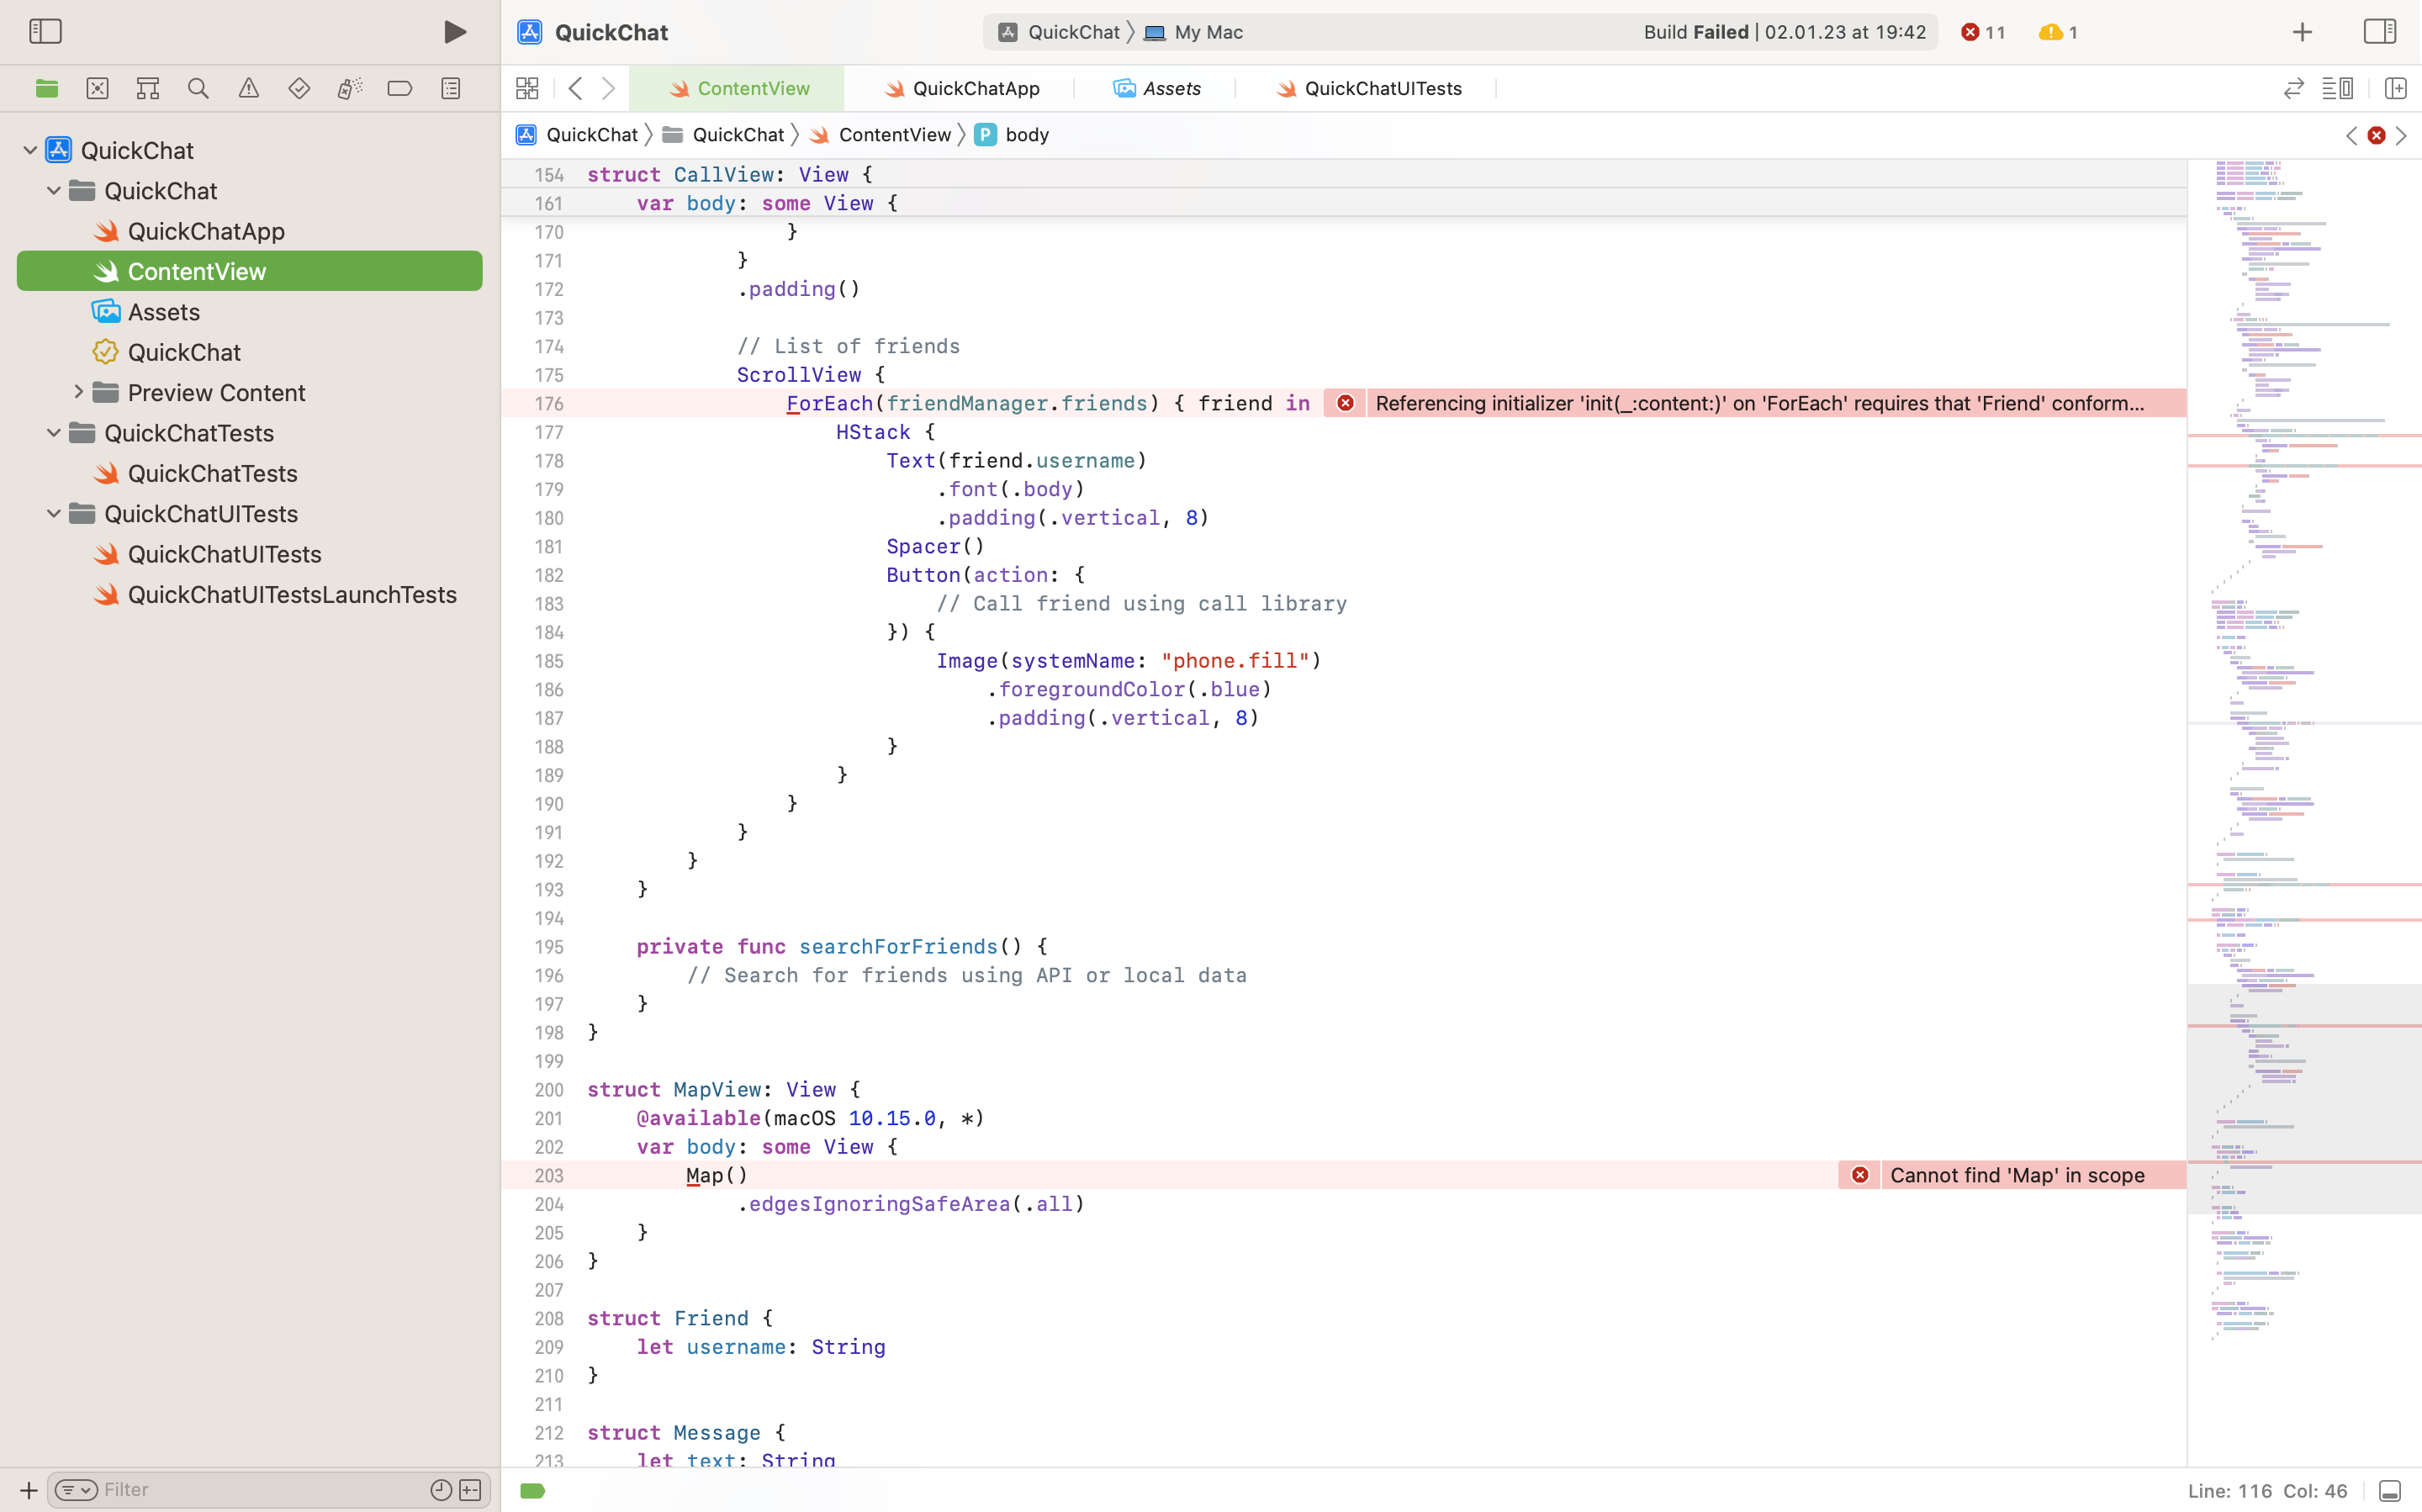Collapse the QuickChat folder group

coord(54,190)
